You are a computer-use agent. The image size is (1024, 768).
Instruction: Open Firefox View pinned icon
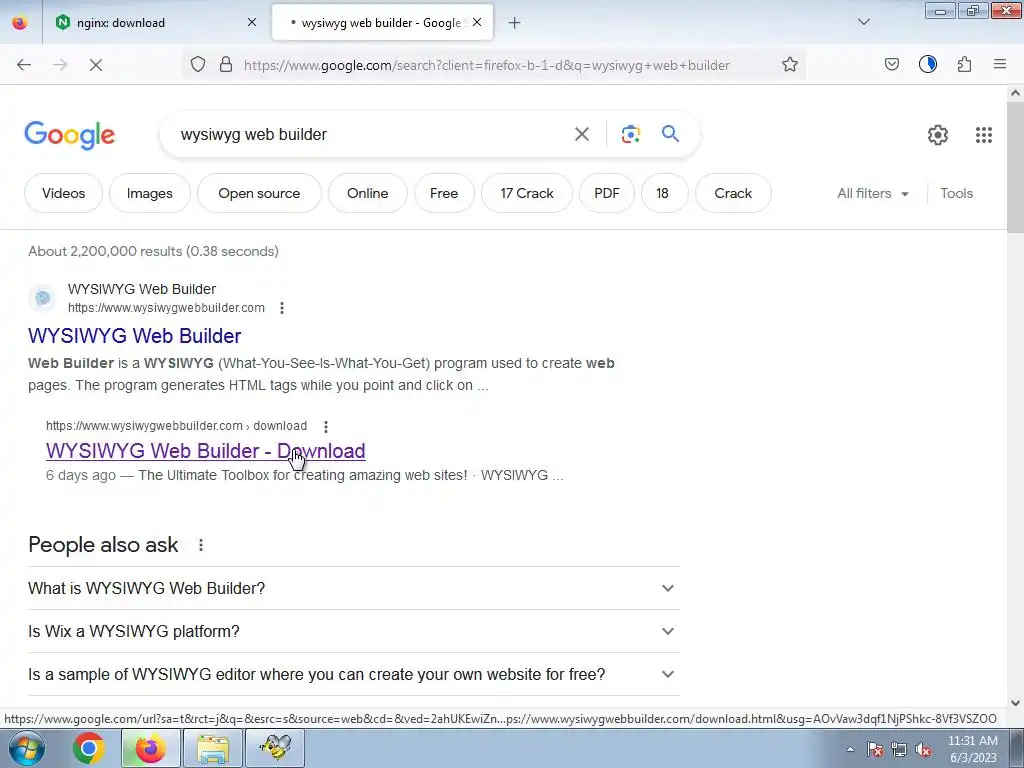point(20,23)
